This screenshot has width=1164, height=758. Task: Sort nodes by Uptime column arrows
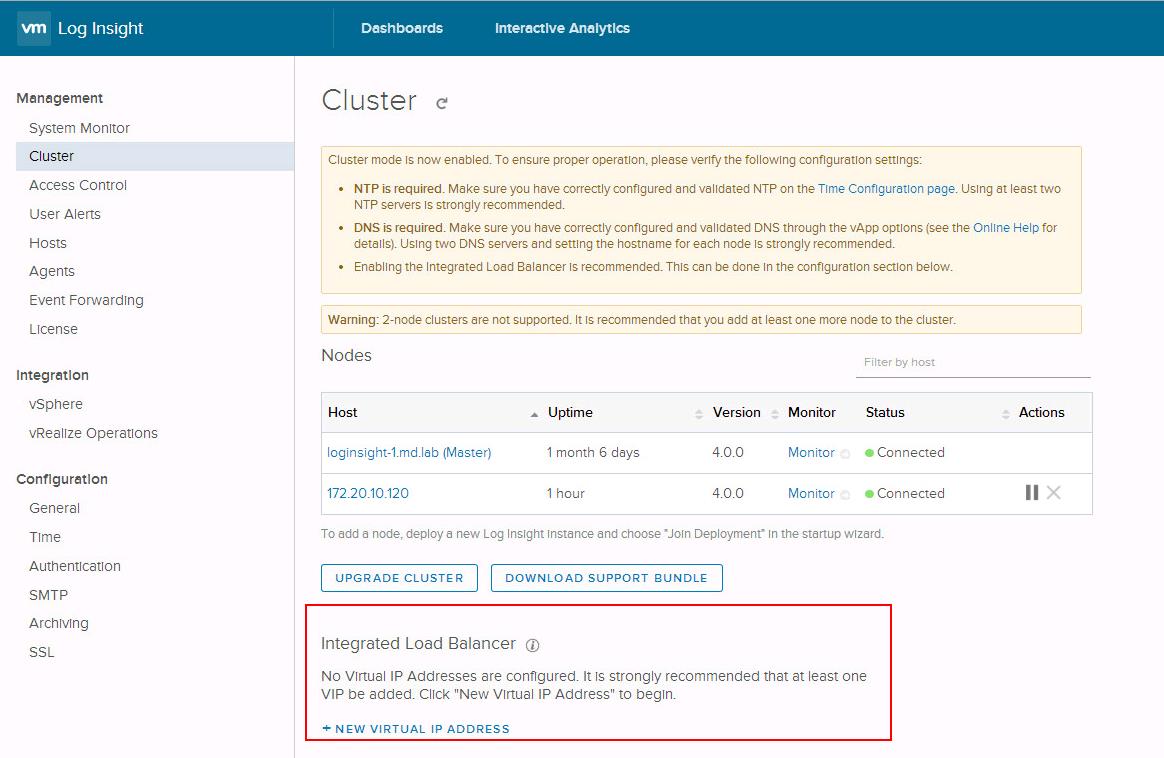[x=698, y=414]
